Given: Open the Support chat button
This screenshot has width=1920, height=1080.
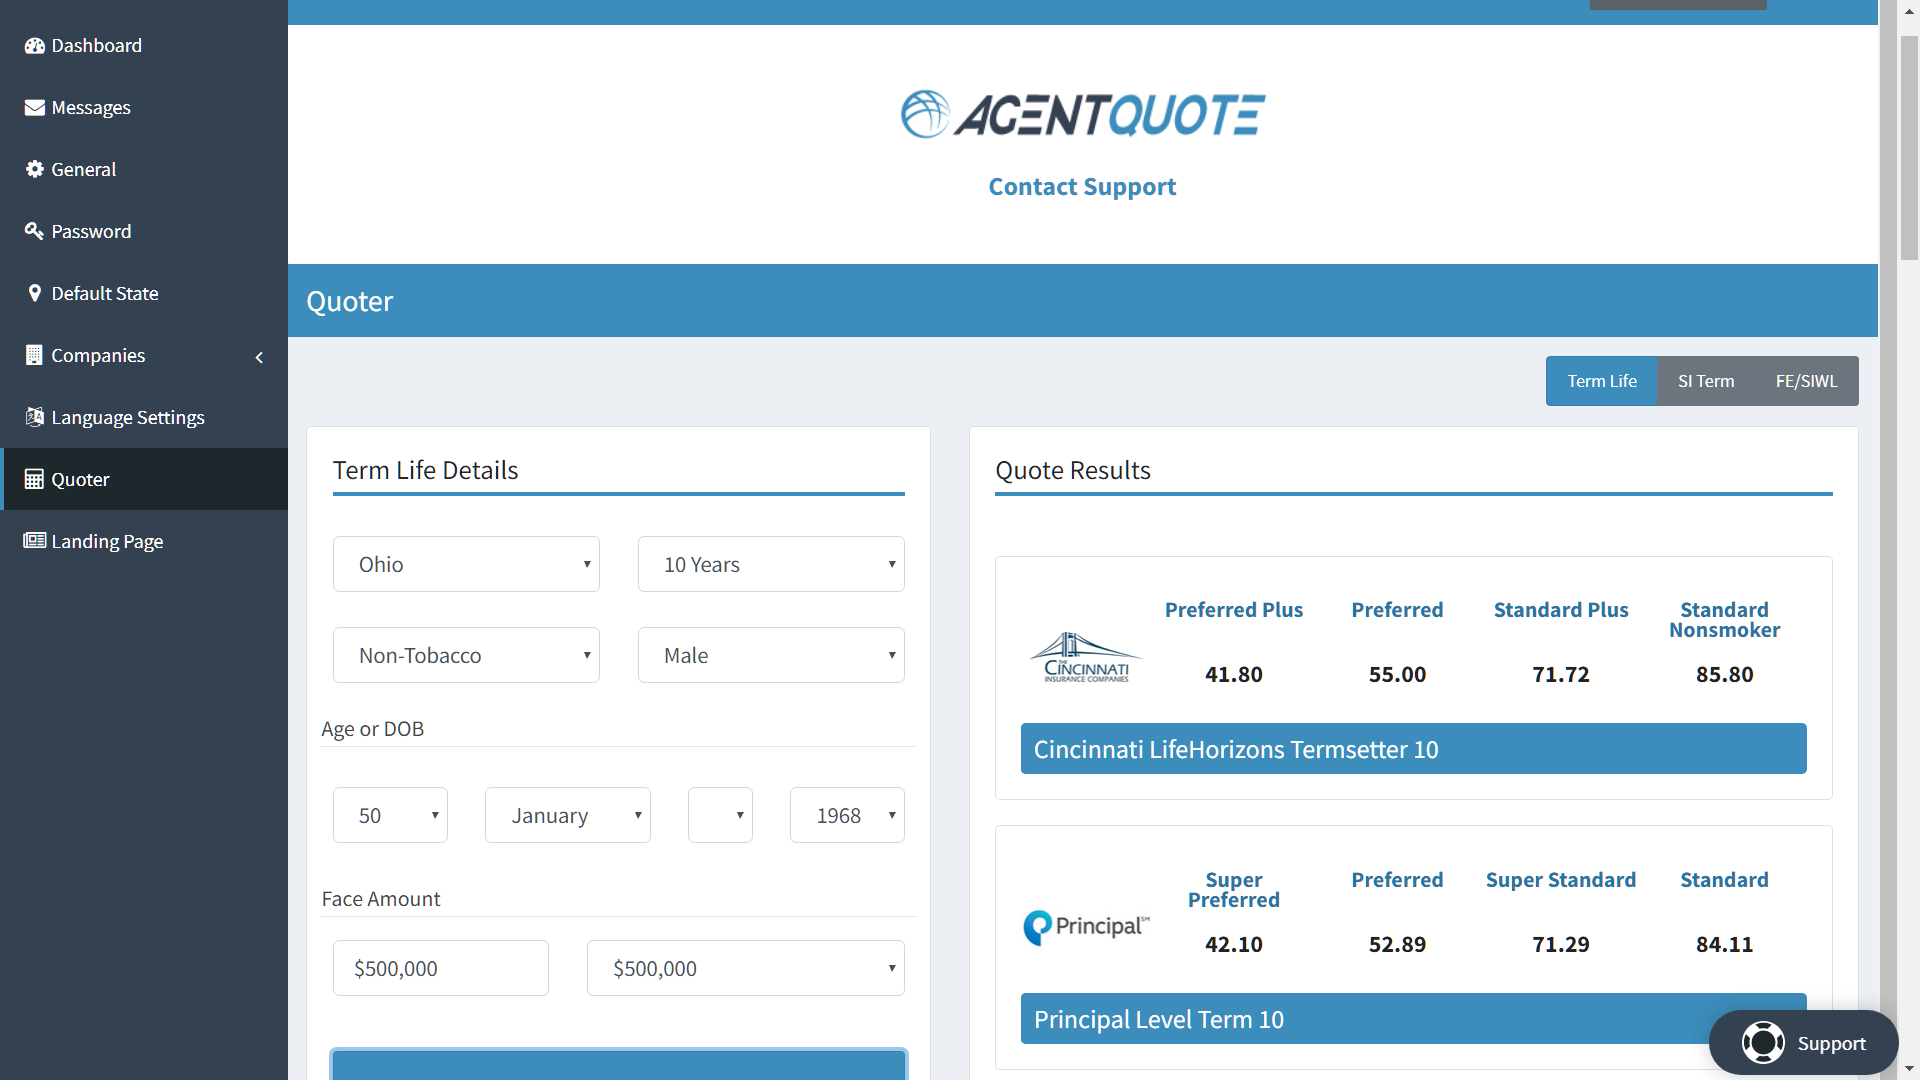Looking at the screenshot, I should coord(1803,1043).
